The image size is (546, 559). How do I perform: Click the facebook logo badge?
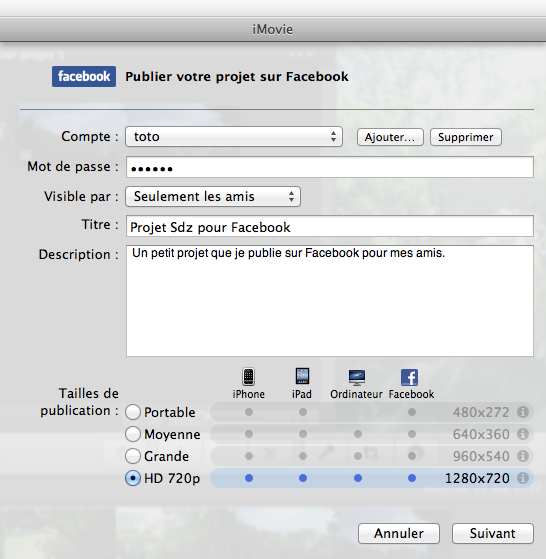84,76
